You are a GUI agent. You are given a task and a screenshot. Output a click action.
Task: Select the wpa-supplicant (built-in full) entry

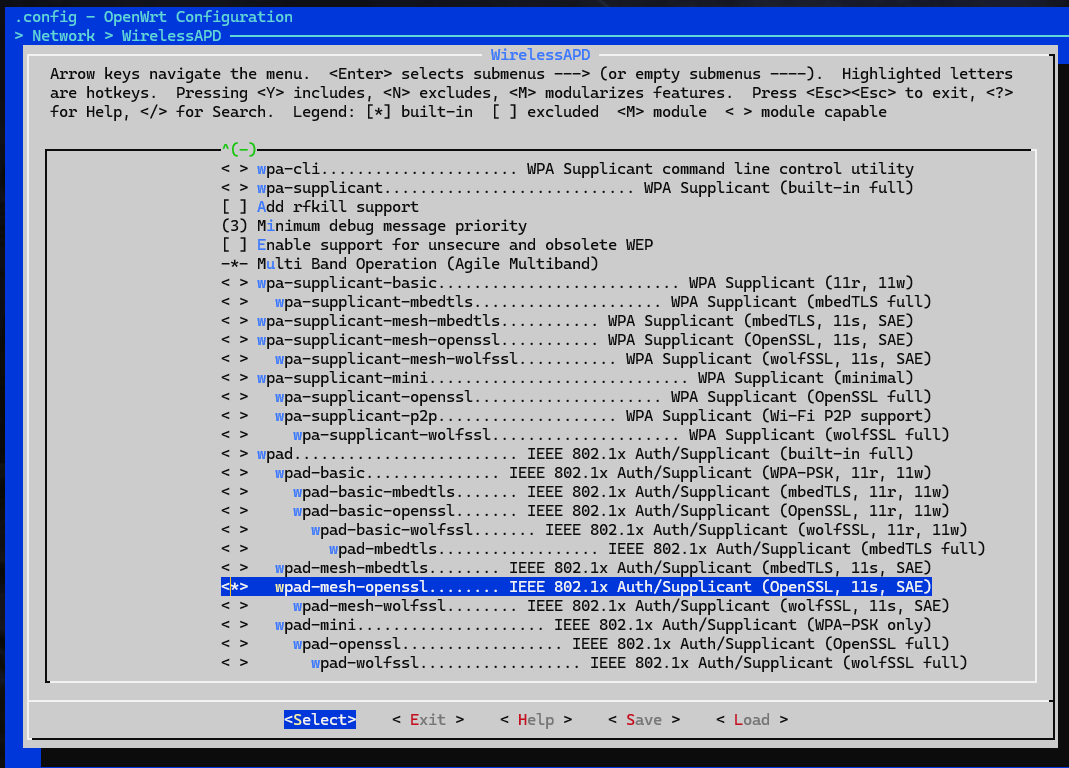pyautogui.click(x=567, y=188)
